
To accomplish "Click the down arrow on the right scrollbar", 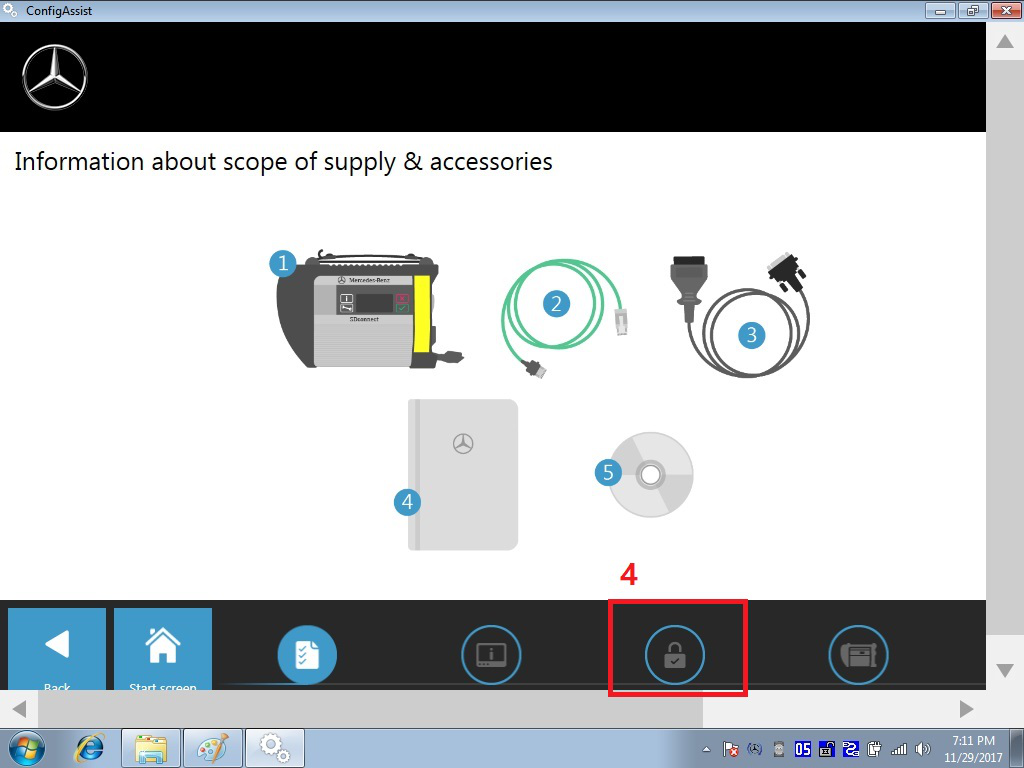I will pos(1003,670).
